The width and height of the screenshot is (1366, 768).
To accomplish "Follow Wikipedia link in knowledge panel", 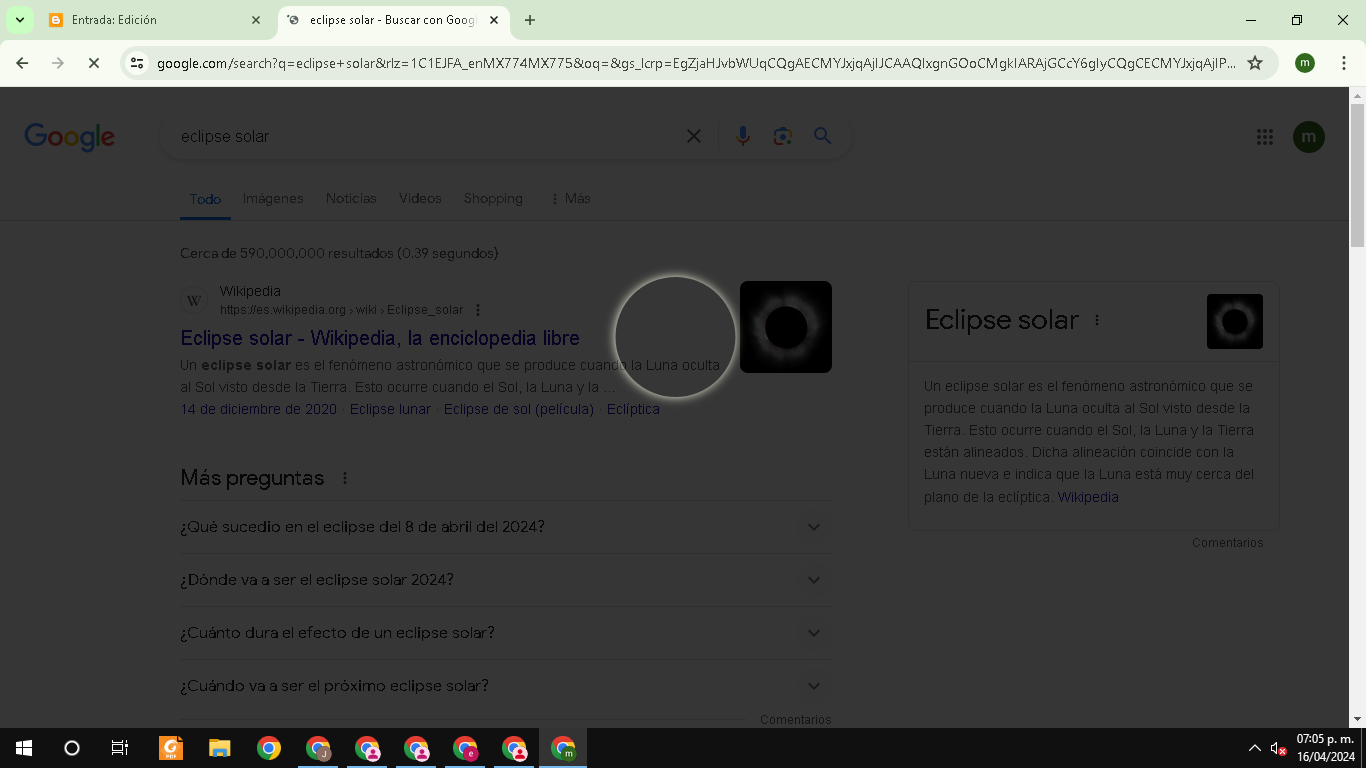I will [1088, 497].
